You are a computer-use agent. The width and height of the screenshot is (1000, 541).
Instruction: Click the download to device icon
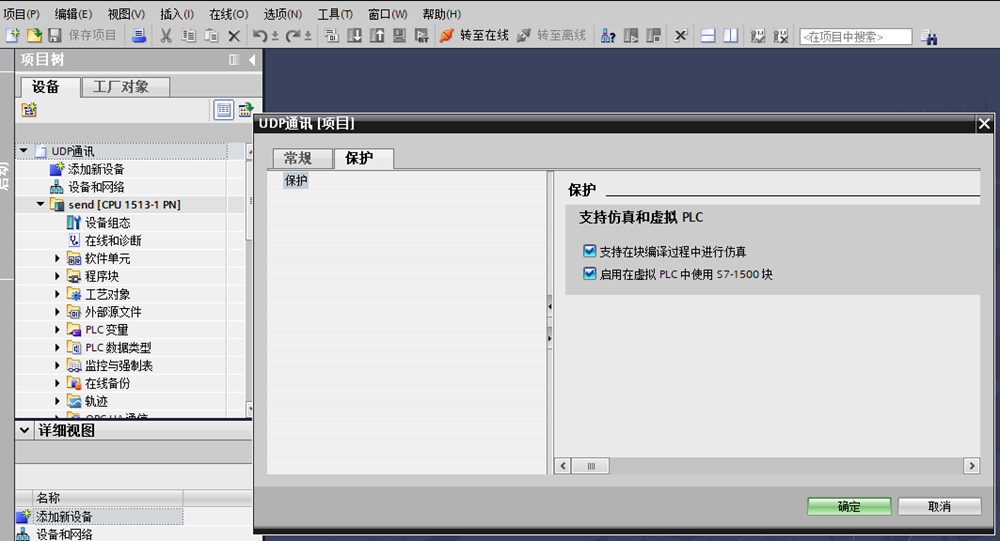(354, 36)
